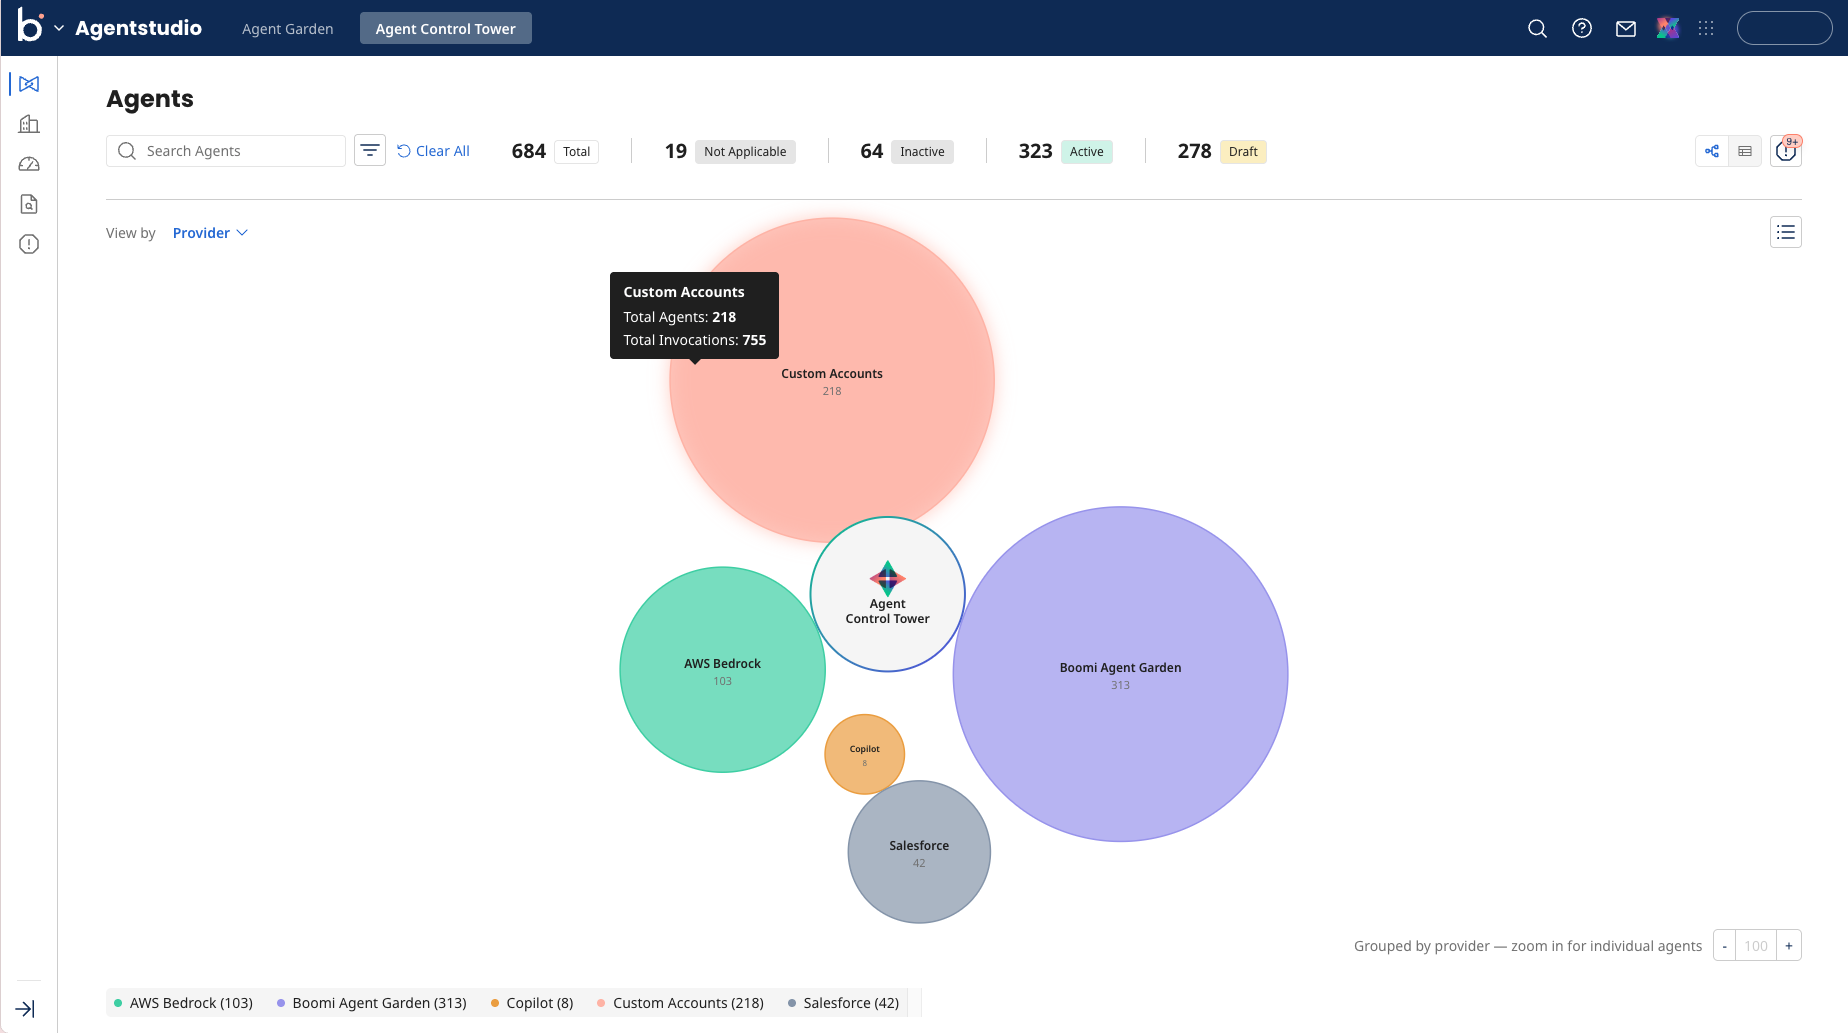Open the gauge dashboard icon in sidebar
Image resolution: width=1848 pixels, height=1033 pixels.
pyautogui.click(x=29, y=164)
